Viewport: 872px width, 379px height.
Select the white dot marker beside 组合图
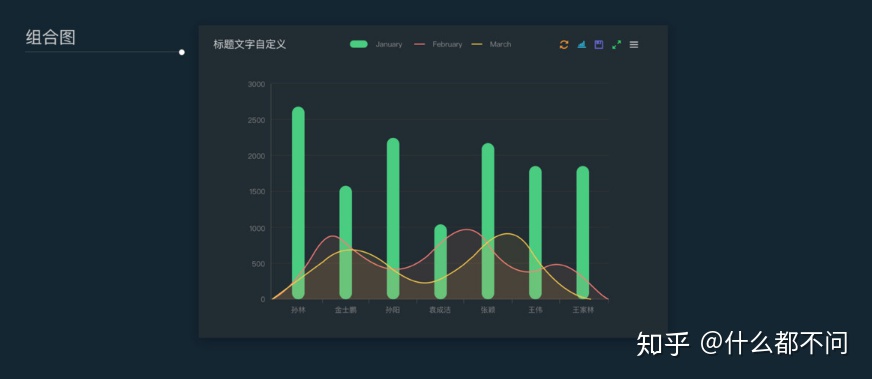point(182,52)
